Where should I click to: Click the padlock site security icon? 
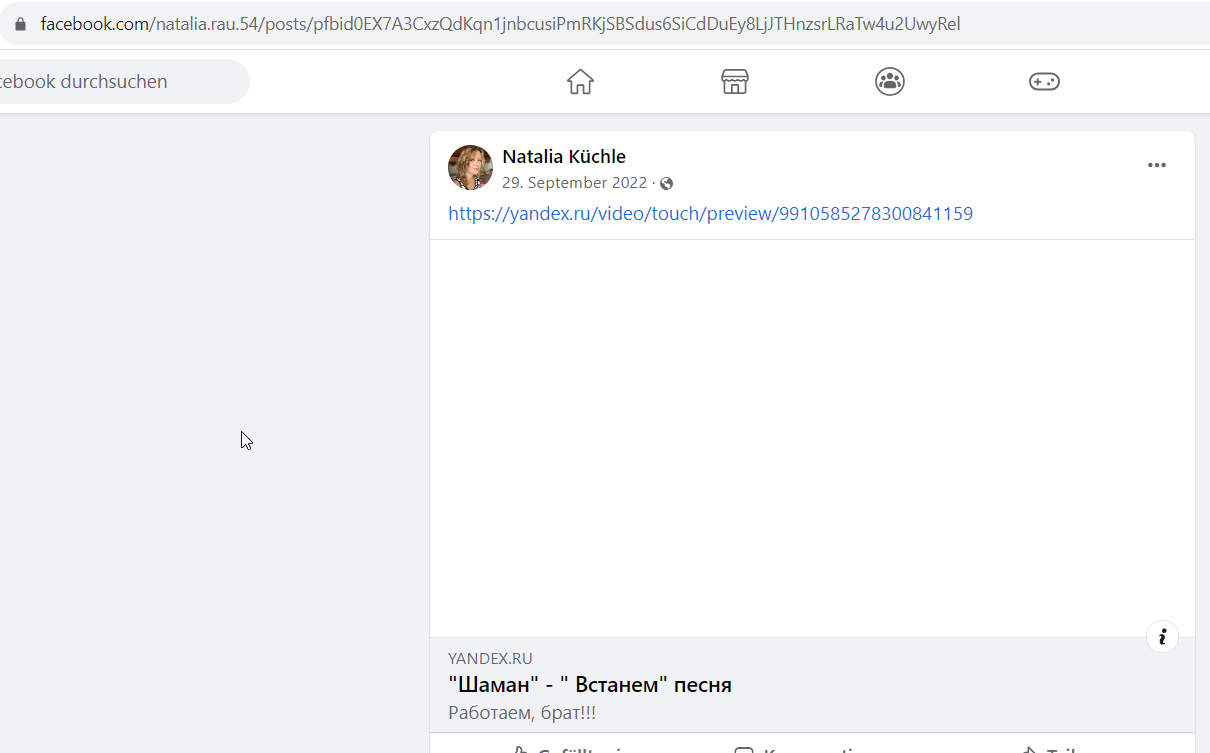(x=20, y=24)
